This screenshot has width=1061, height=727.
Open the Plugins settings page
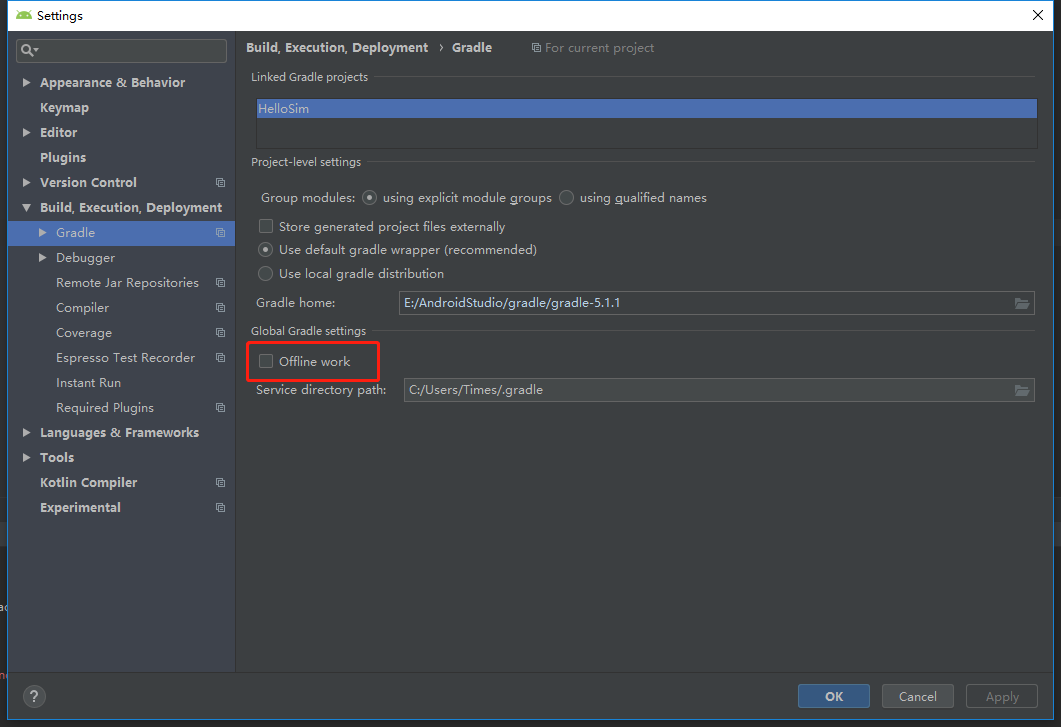63,158
